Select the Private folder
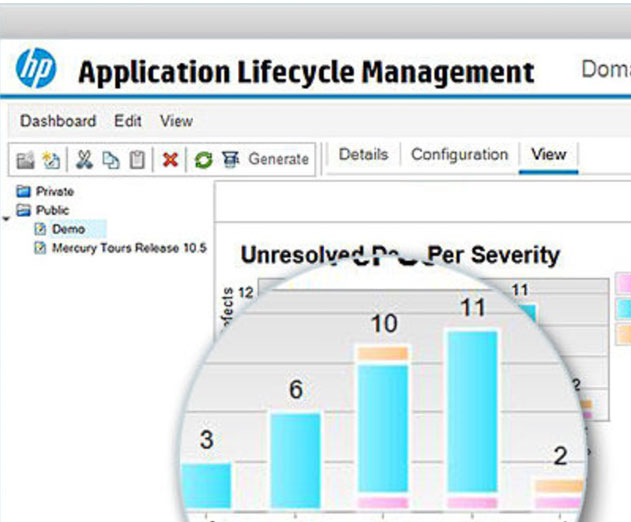This screenshot has width=631, height=522. click(x=55, y=191)
